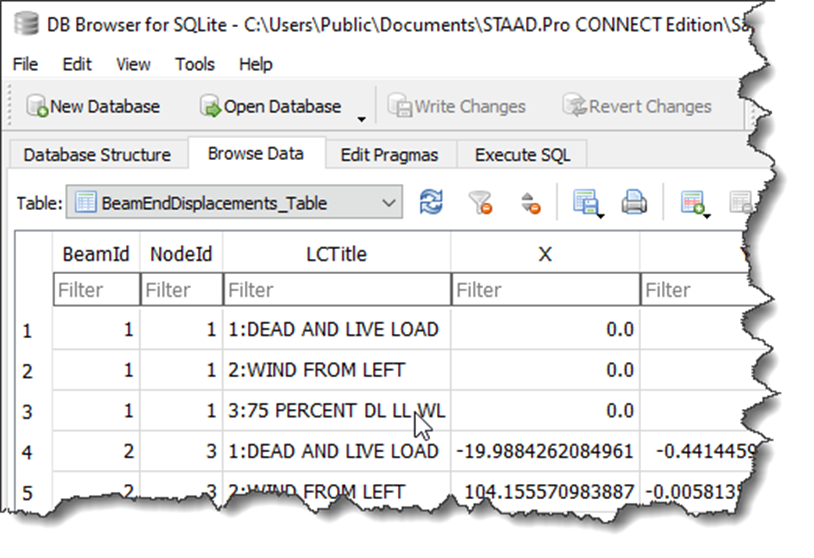Click the fifth column's Filter field
Image resolution: width=814 pixels, height=558 pixels.
click(698, 289)
